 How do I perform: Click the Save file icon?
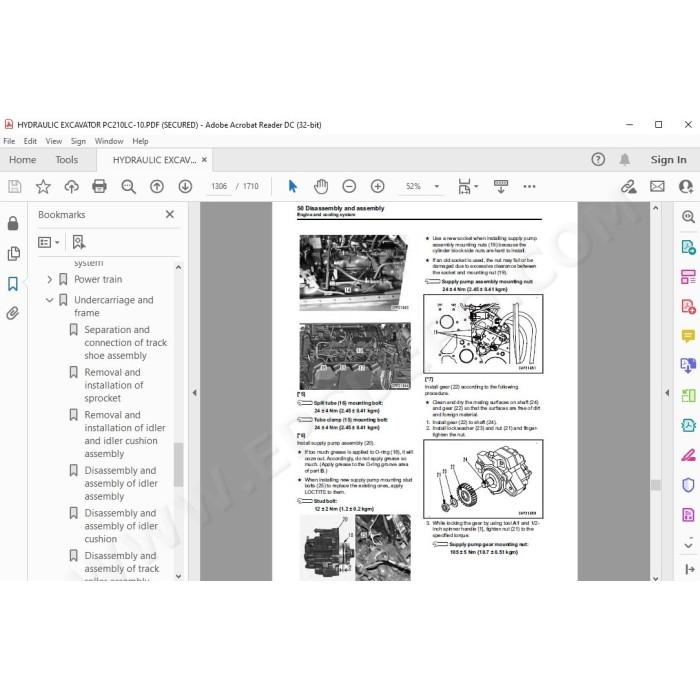(15, 186)
